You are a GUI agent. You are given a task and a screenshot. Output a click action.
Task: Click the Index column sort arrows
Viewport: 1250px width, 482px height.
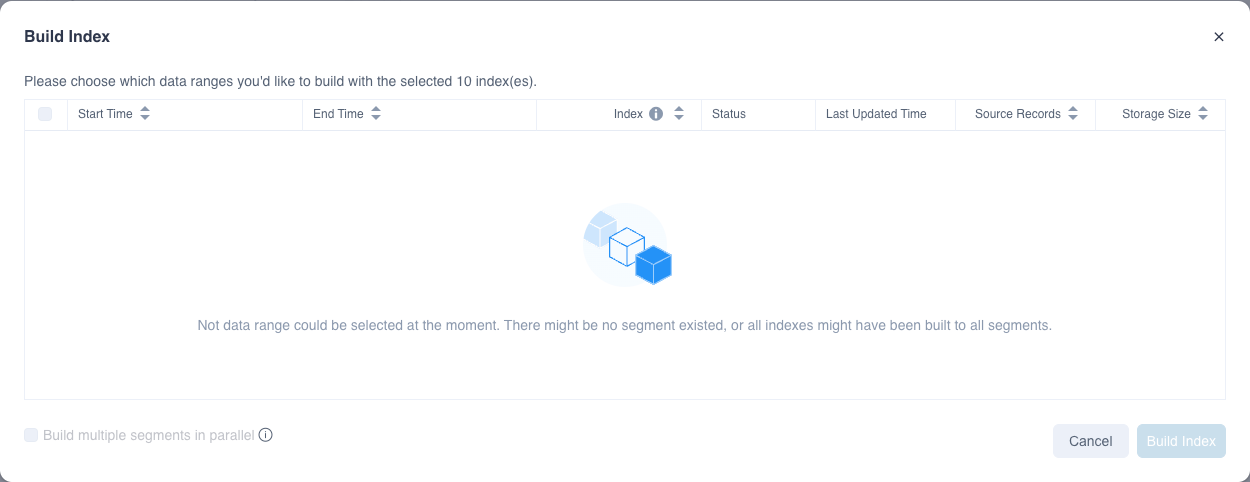(679, 114)
